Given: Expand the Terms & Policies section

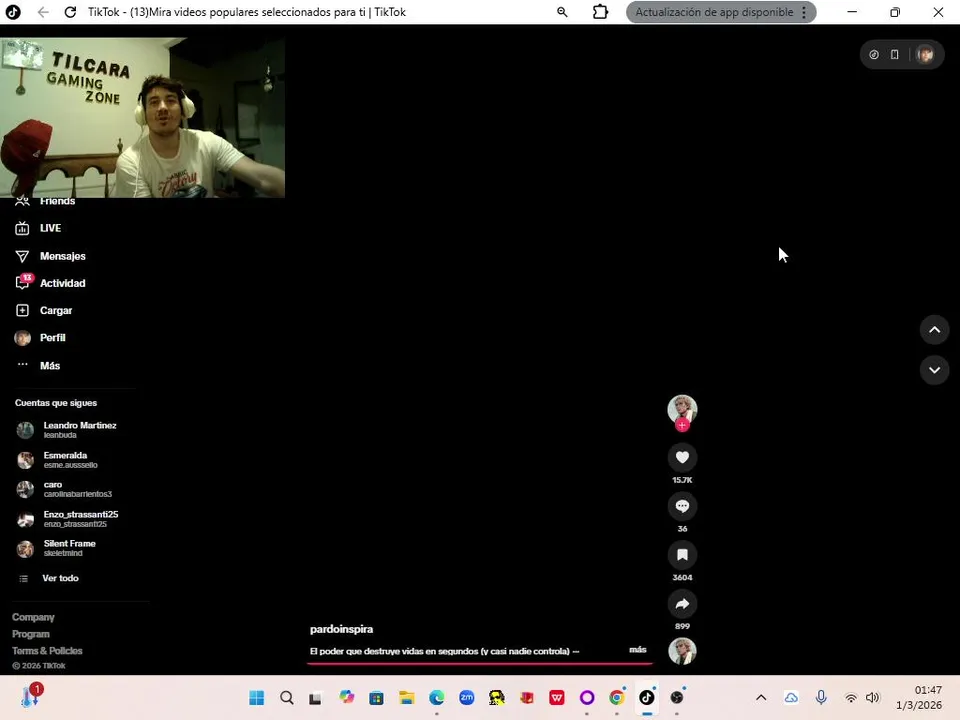Looking at the screenshot, I should [x=47, y=651].
